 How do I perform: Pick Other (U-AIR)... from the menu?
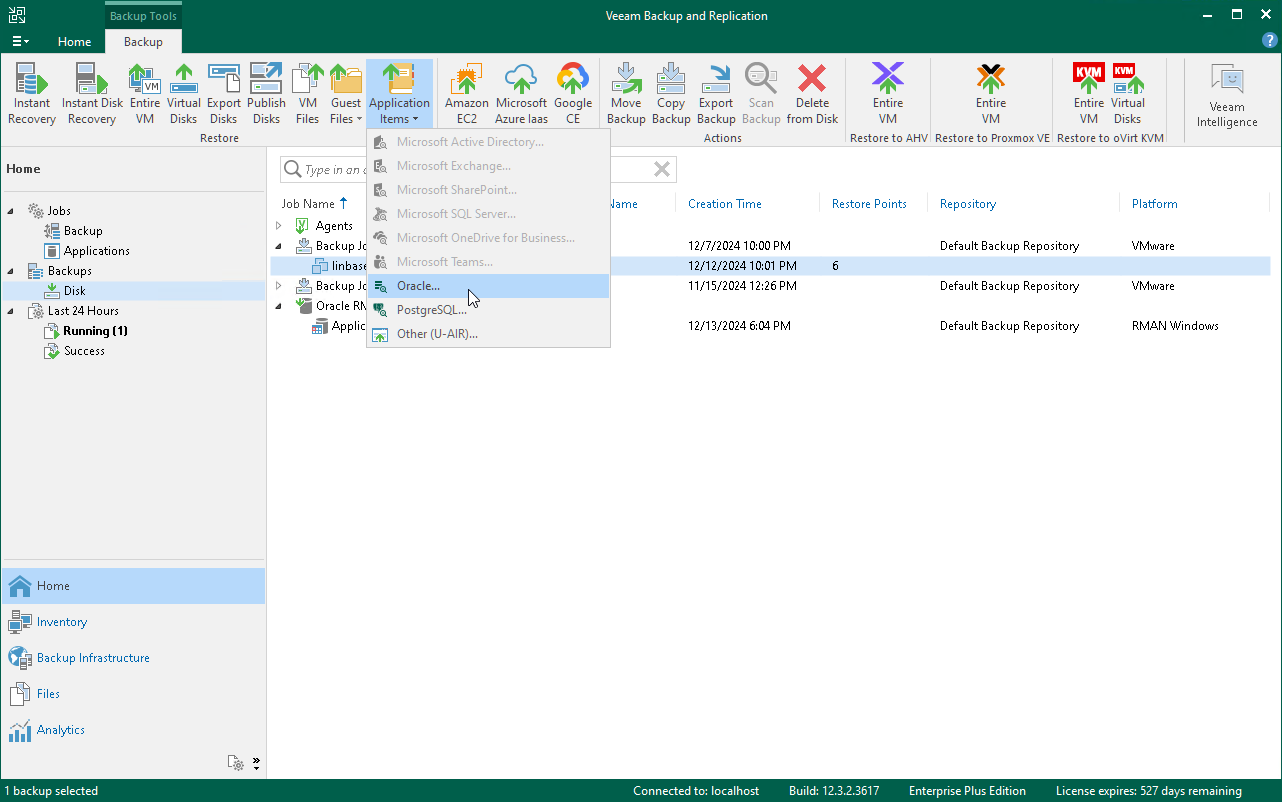click(x=489, y=334)
